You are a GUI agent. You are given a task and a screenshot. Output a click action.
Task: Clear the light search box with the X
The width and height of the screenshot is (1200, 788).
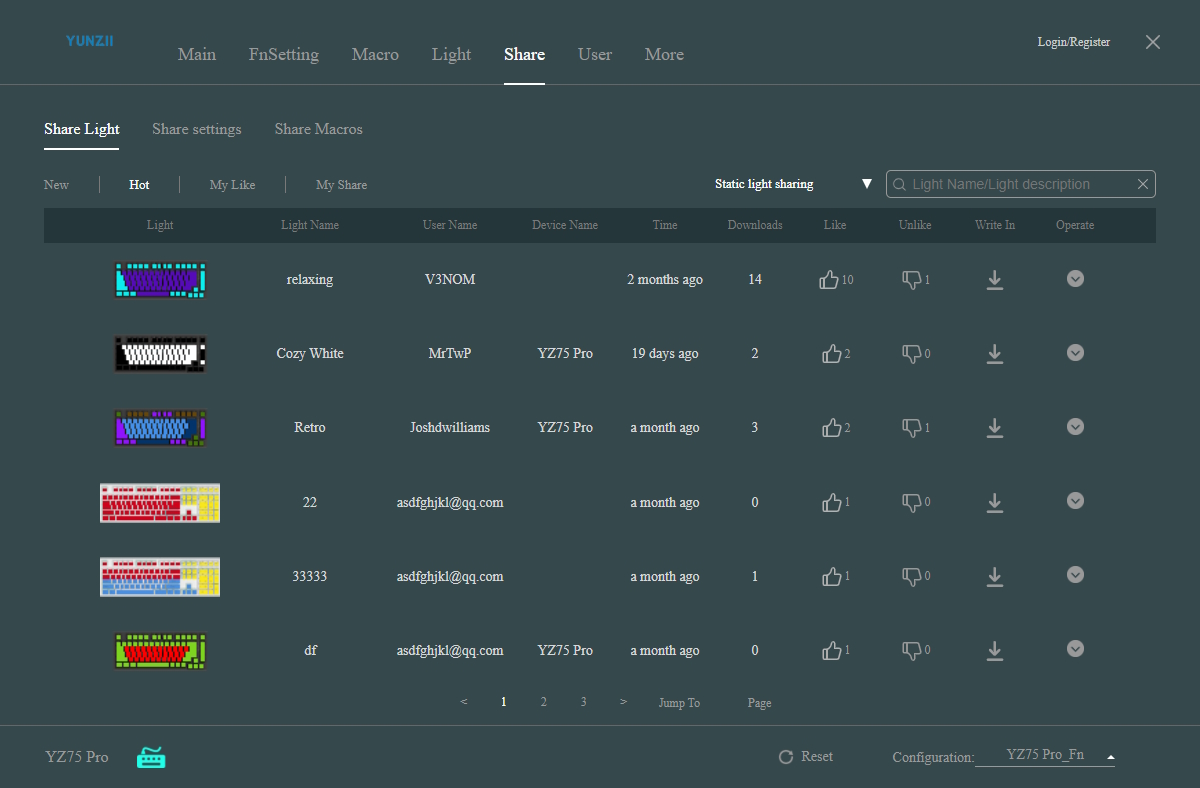coord(1143,184)
